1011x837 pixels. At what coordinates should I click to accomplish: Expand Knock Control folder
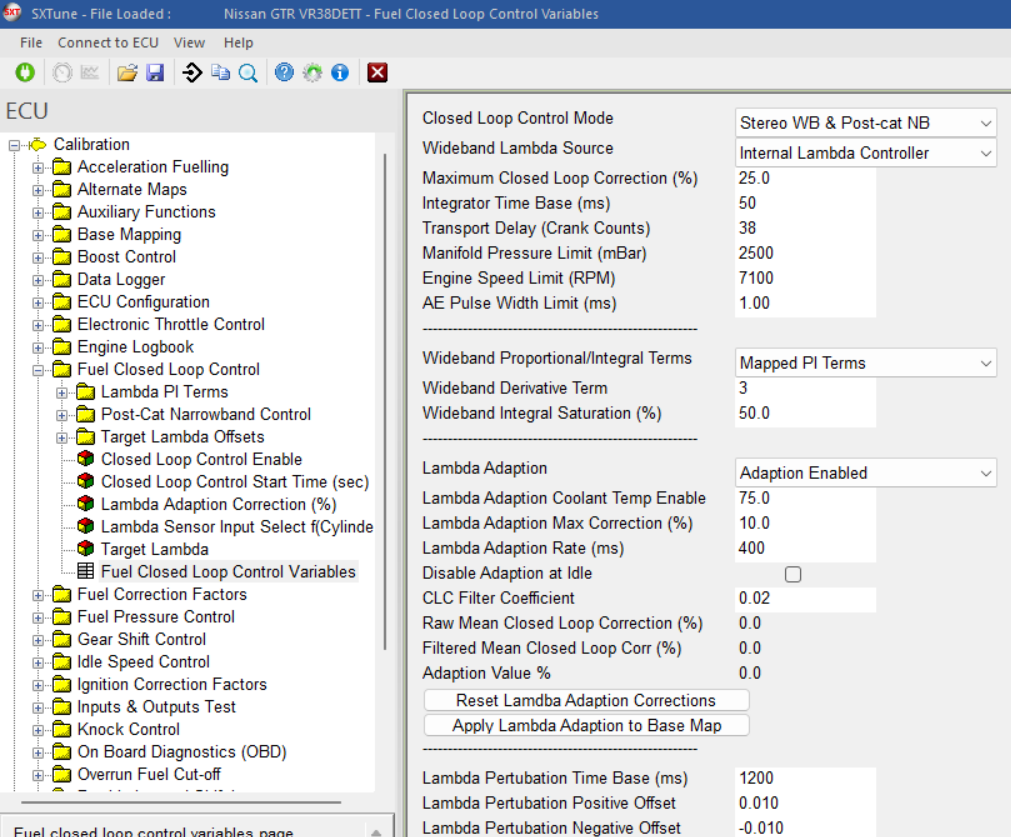[x=38, y=731]
